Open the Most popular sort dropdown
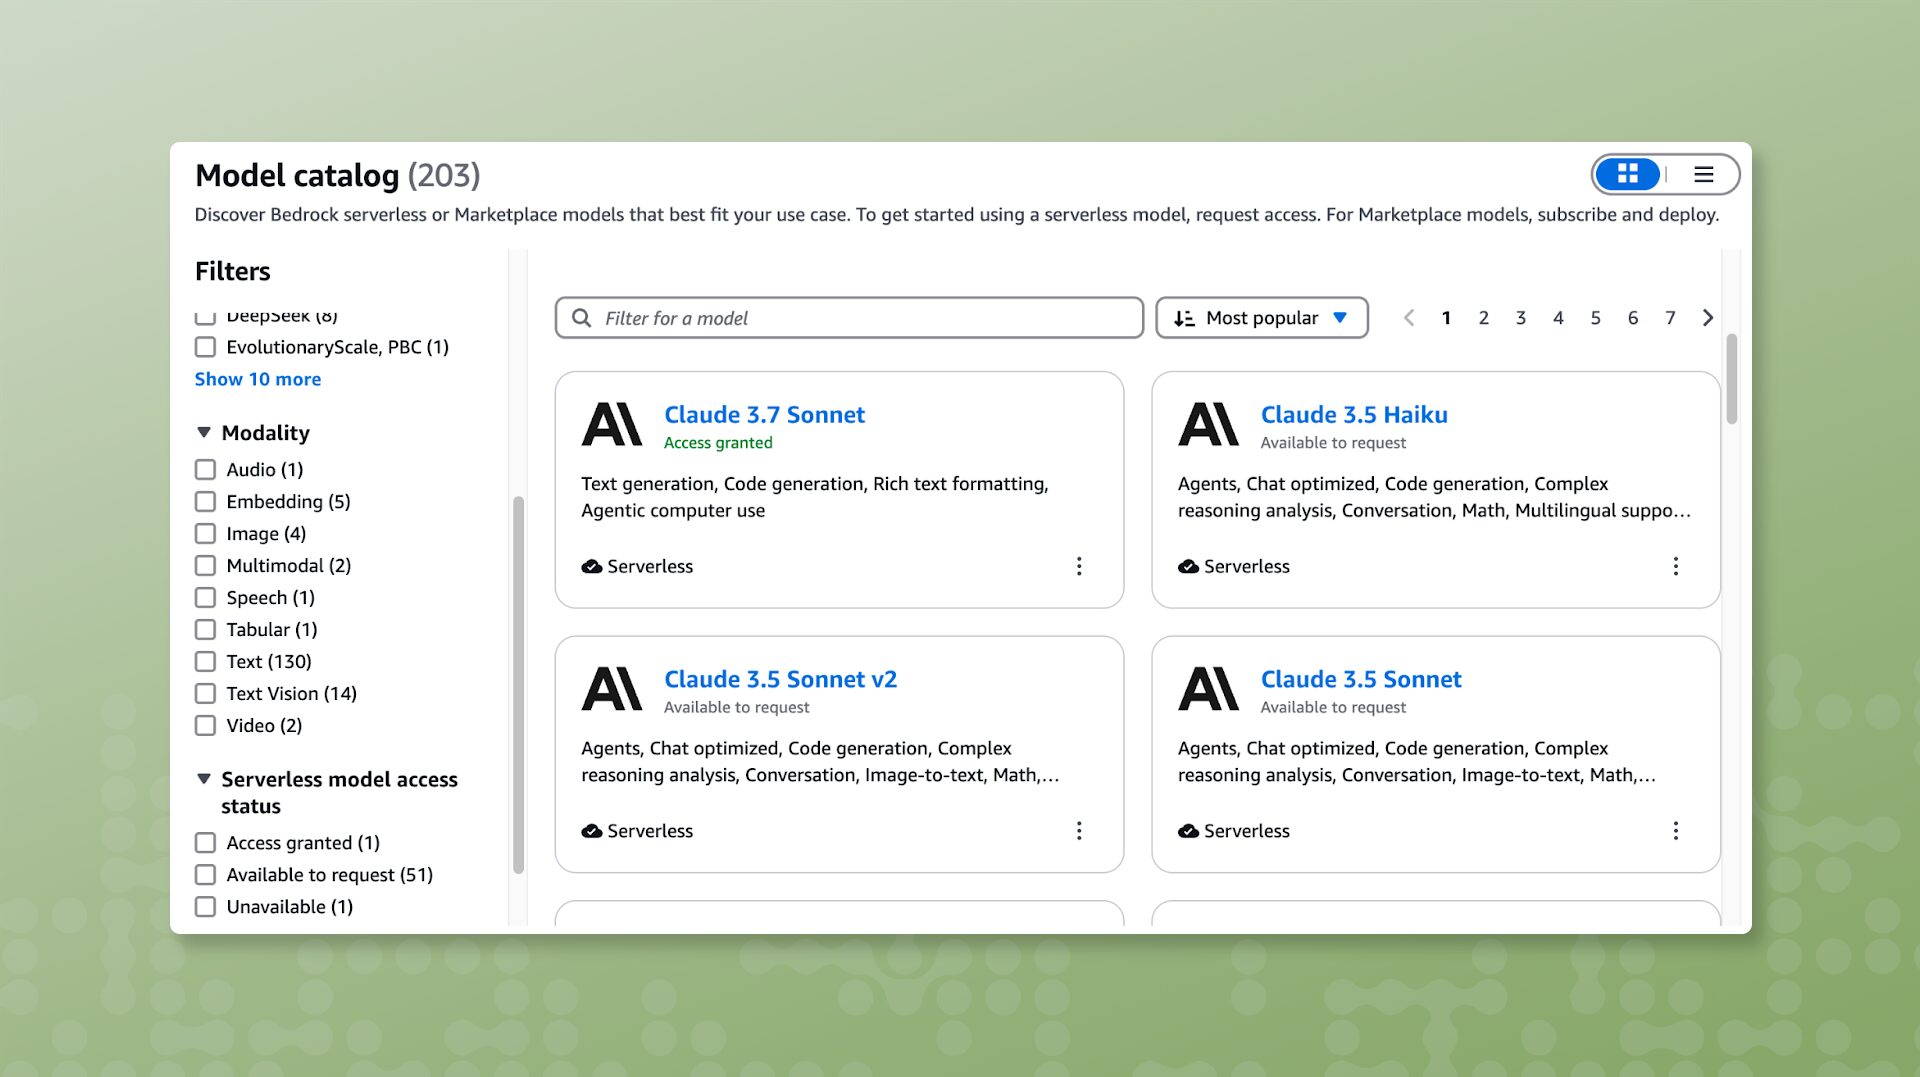 tap(1261, 318)
